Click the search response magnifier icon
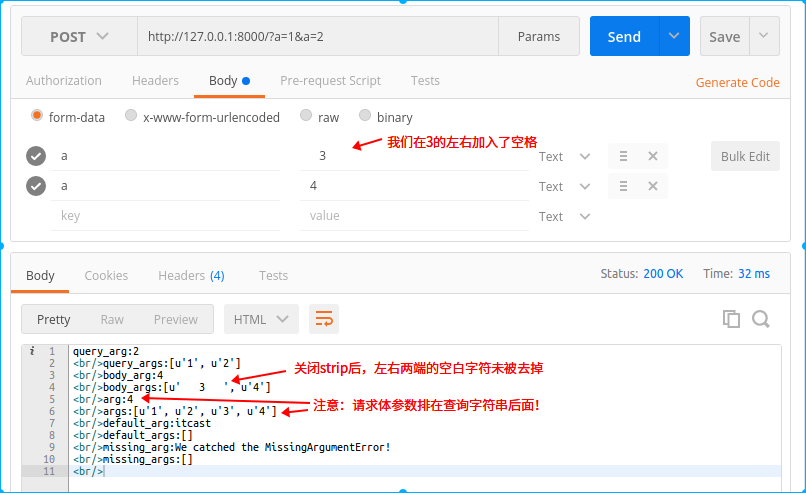The image size is (806, 493). click(x=760, y=319)
